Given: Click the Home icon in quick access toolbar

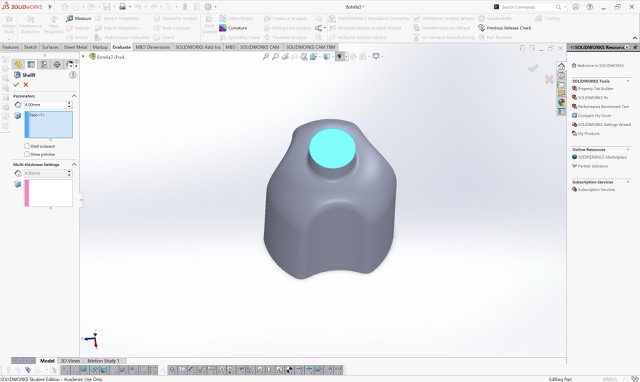Looking at the screenshot, I should 64,7.
